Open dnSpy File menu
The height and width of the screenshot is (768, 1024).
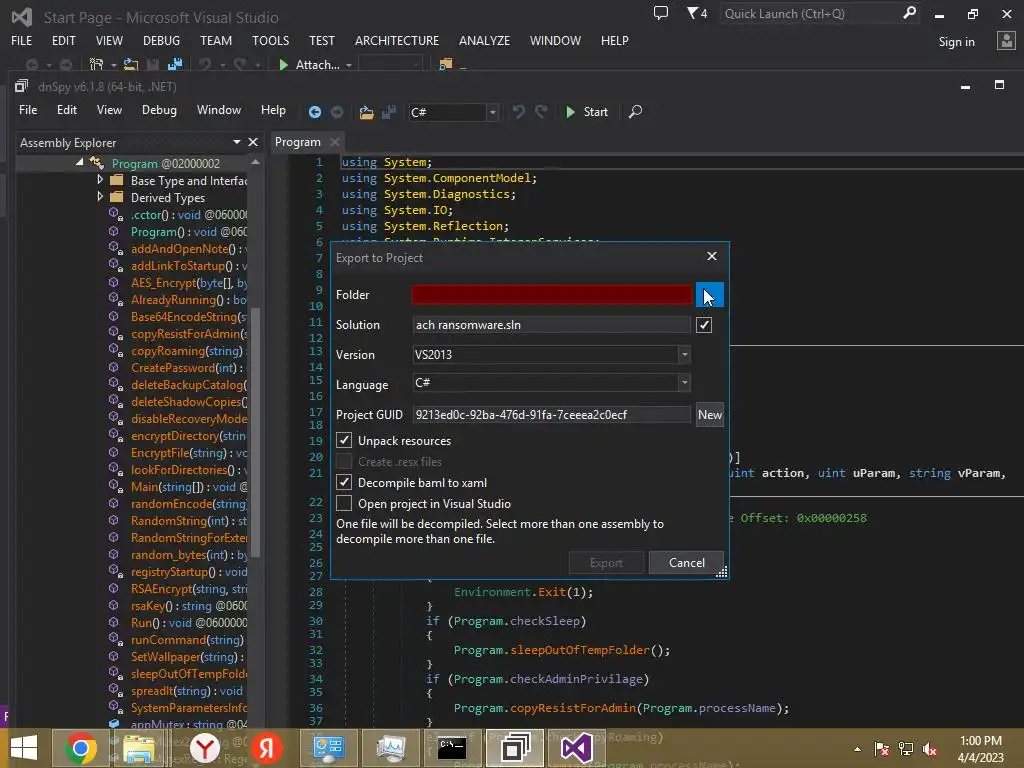[28, 110]
